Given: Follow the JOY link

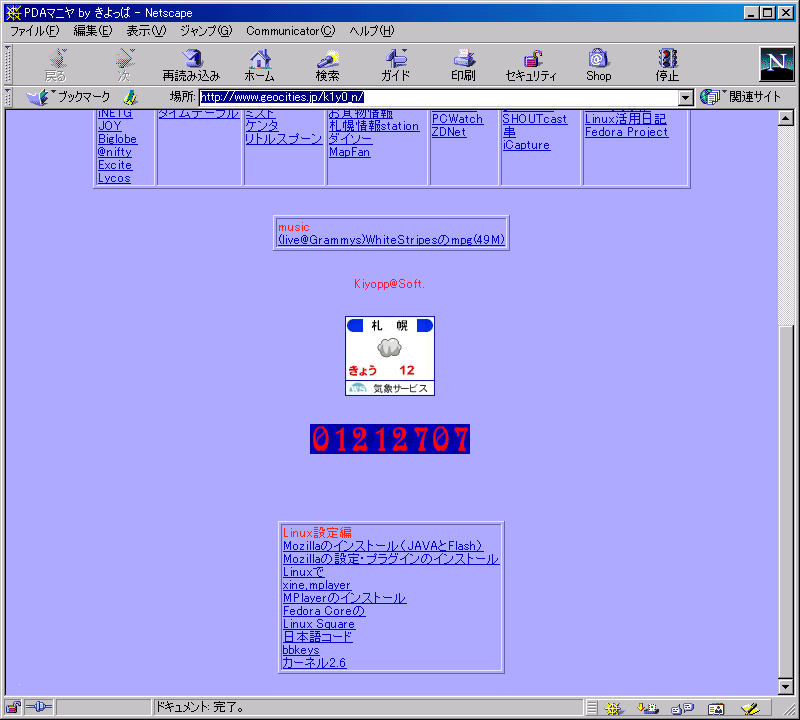Looking at the screenshot, I should [x=110, y=126].
